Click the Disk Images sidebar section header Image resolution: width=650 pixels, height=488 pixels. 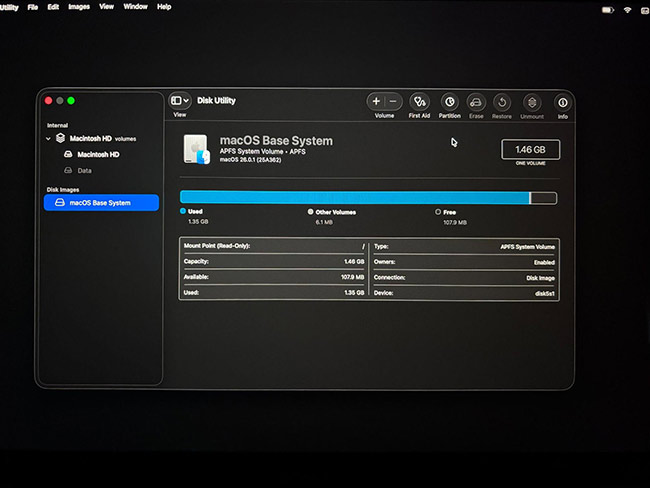(63, 190)
